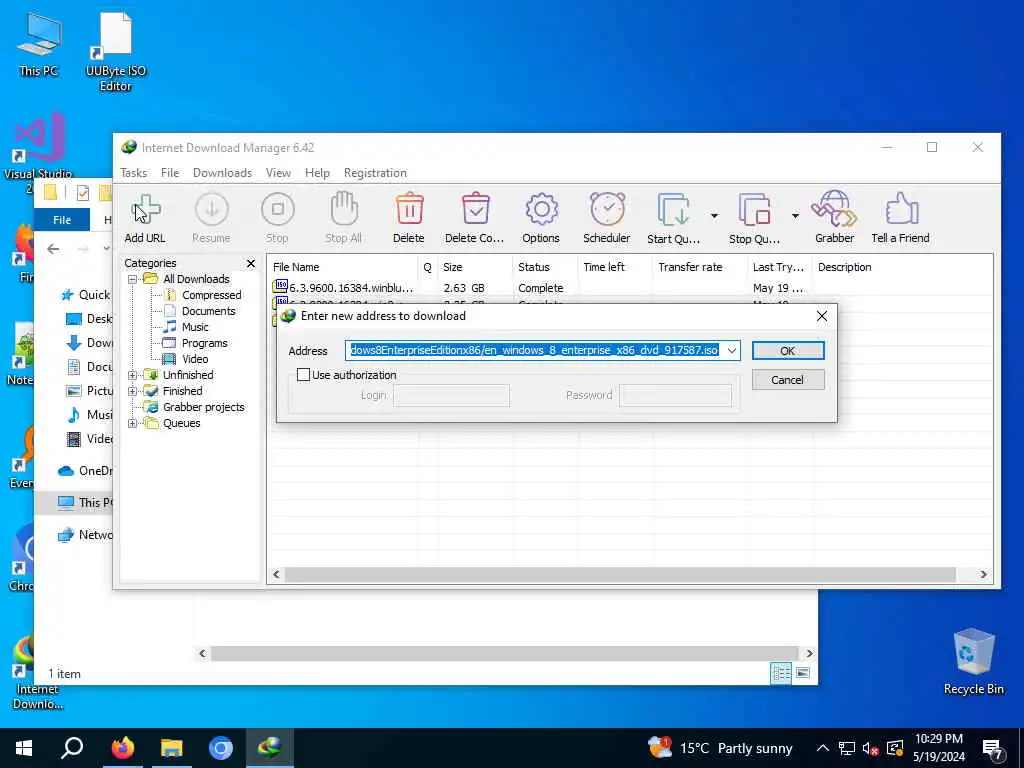The image size is (1024, 768).
Task: Open the Registration menu
Action: click(x=376, y=173)
